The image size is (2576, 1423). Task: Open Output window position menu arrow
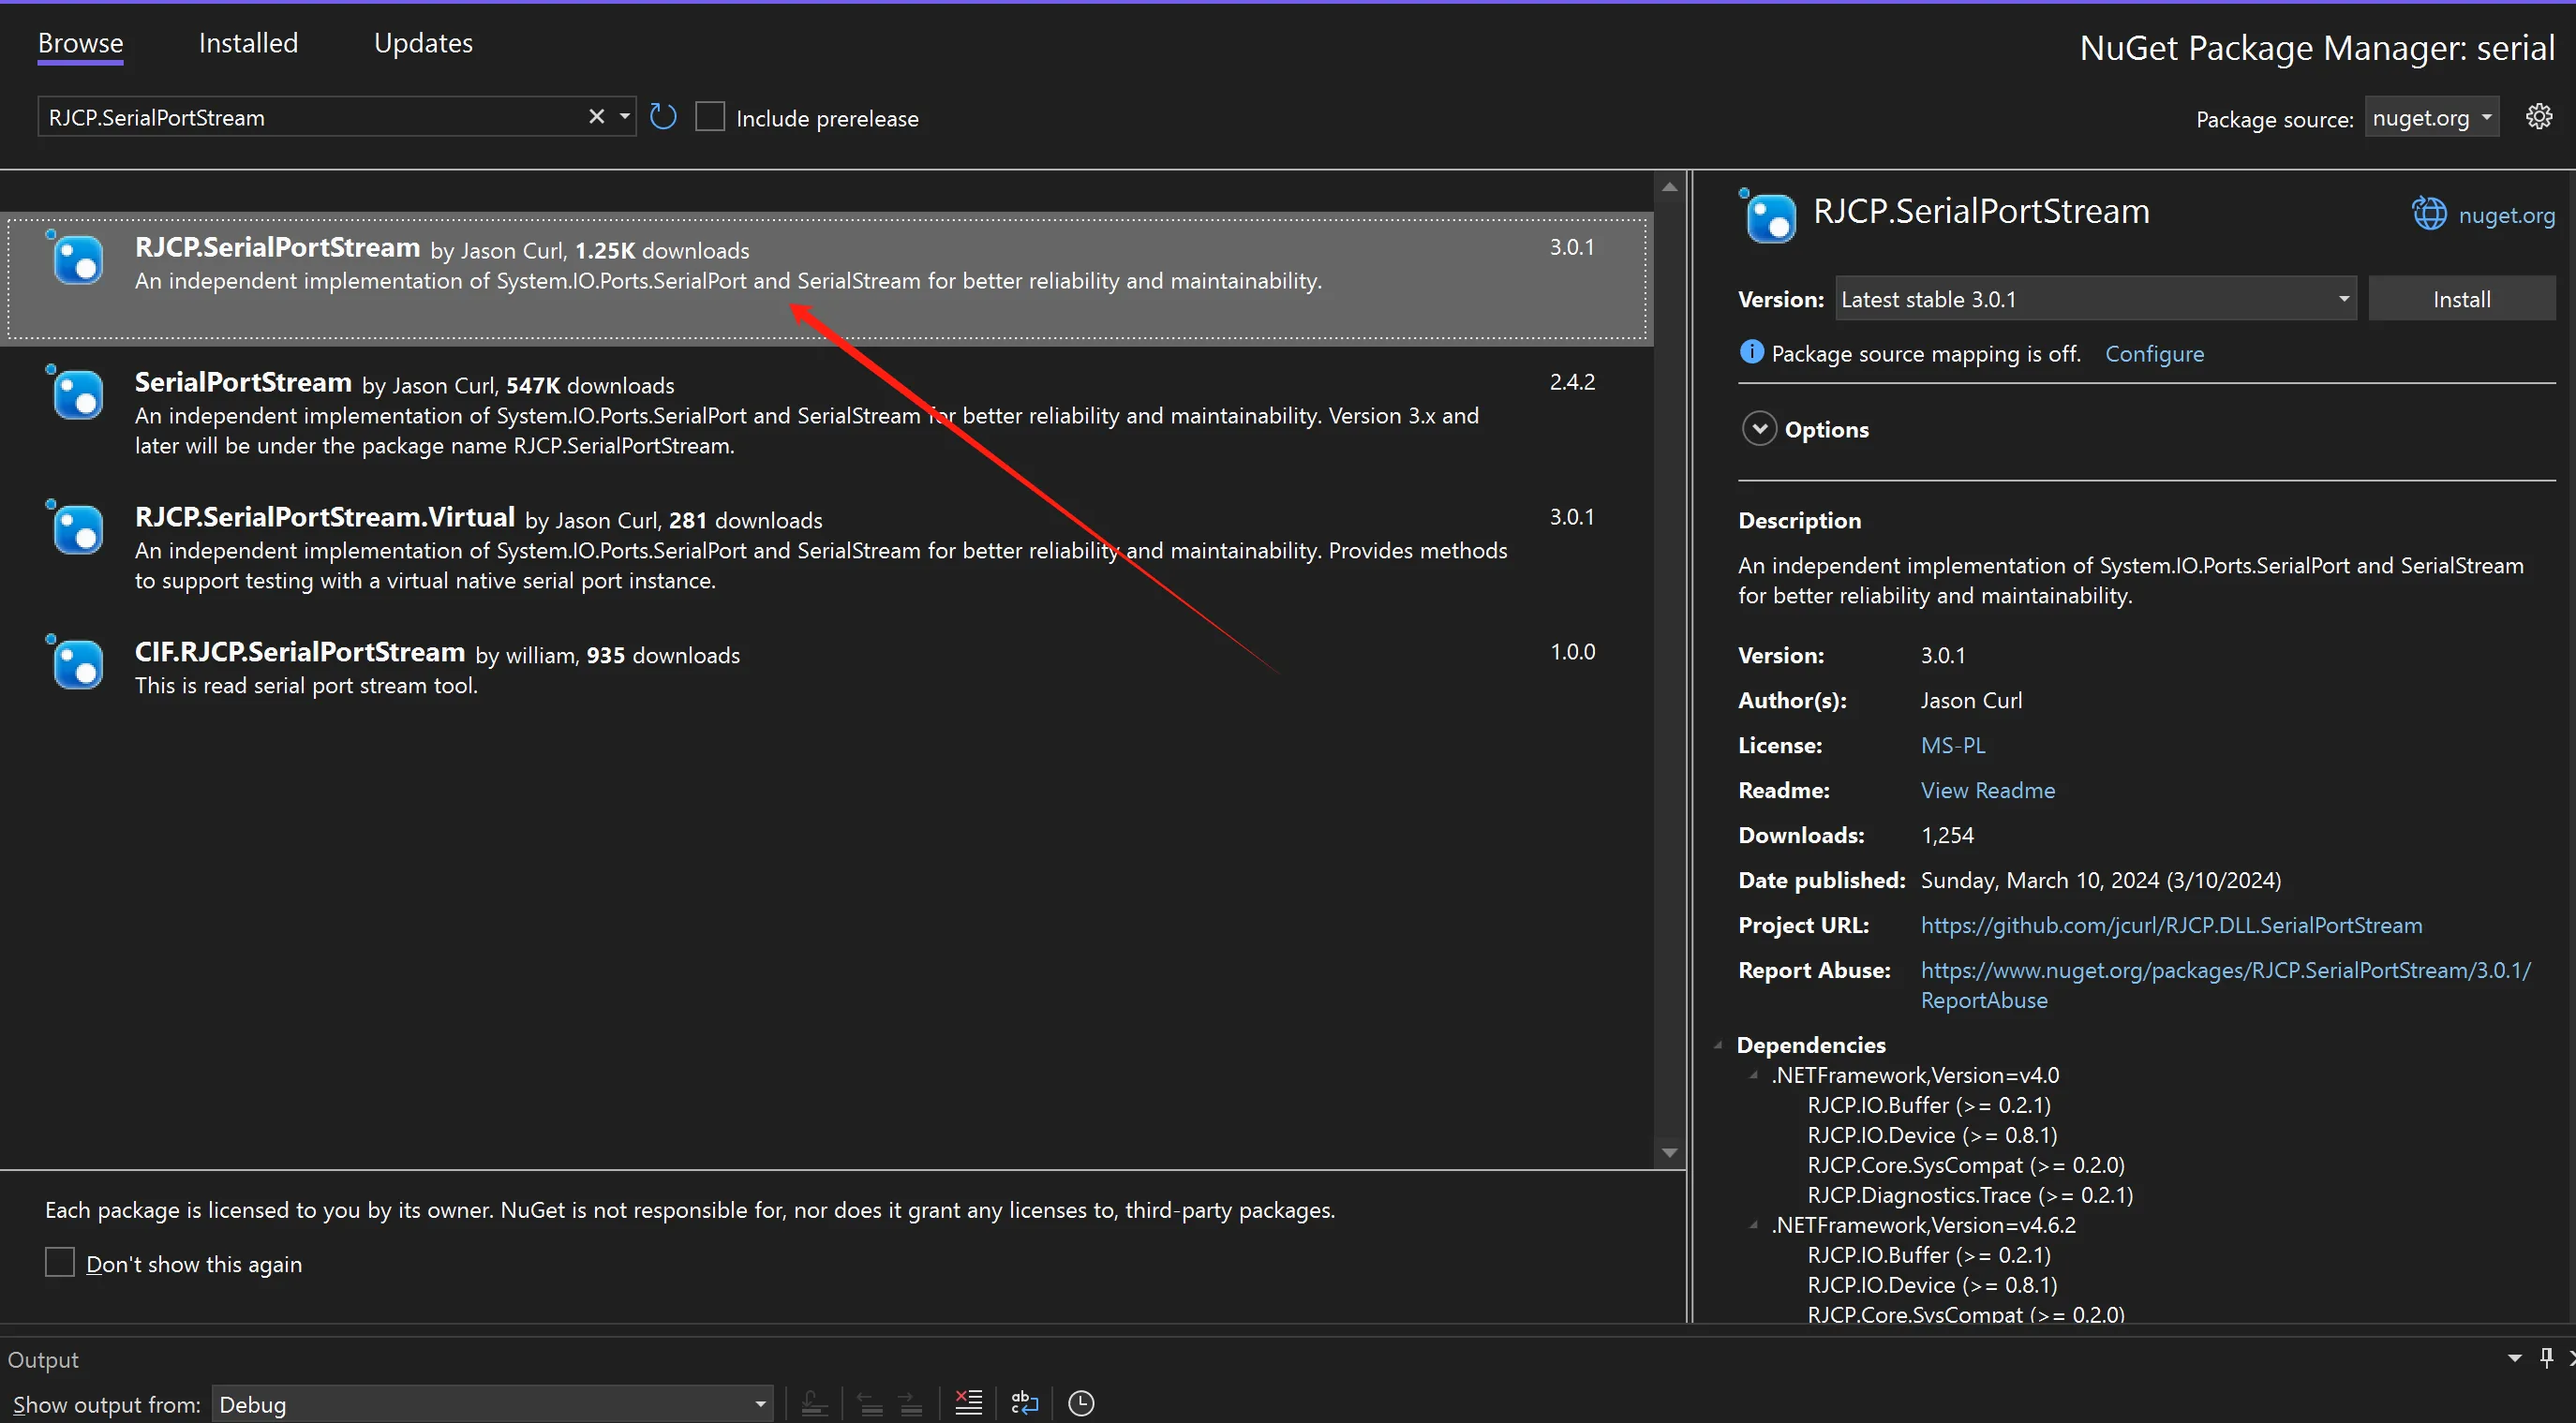click(x=2515, y=1358)
